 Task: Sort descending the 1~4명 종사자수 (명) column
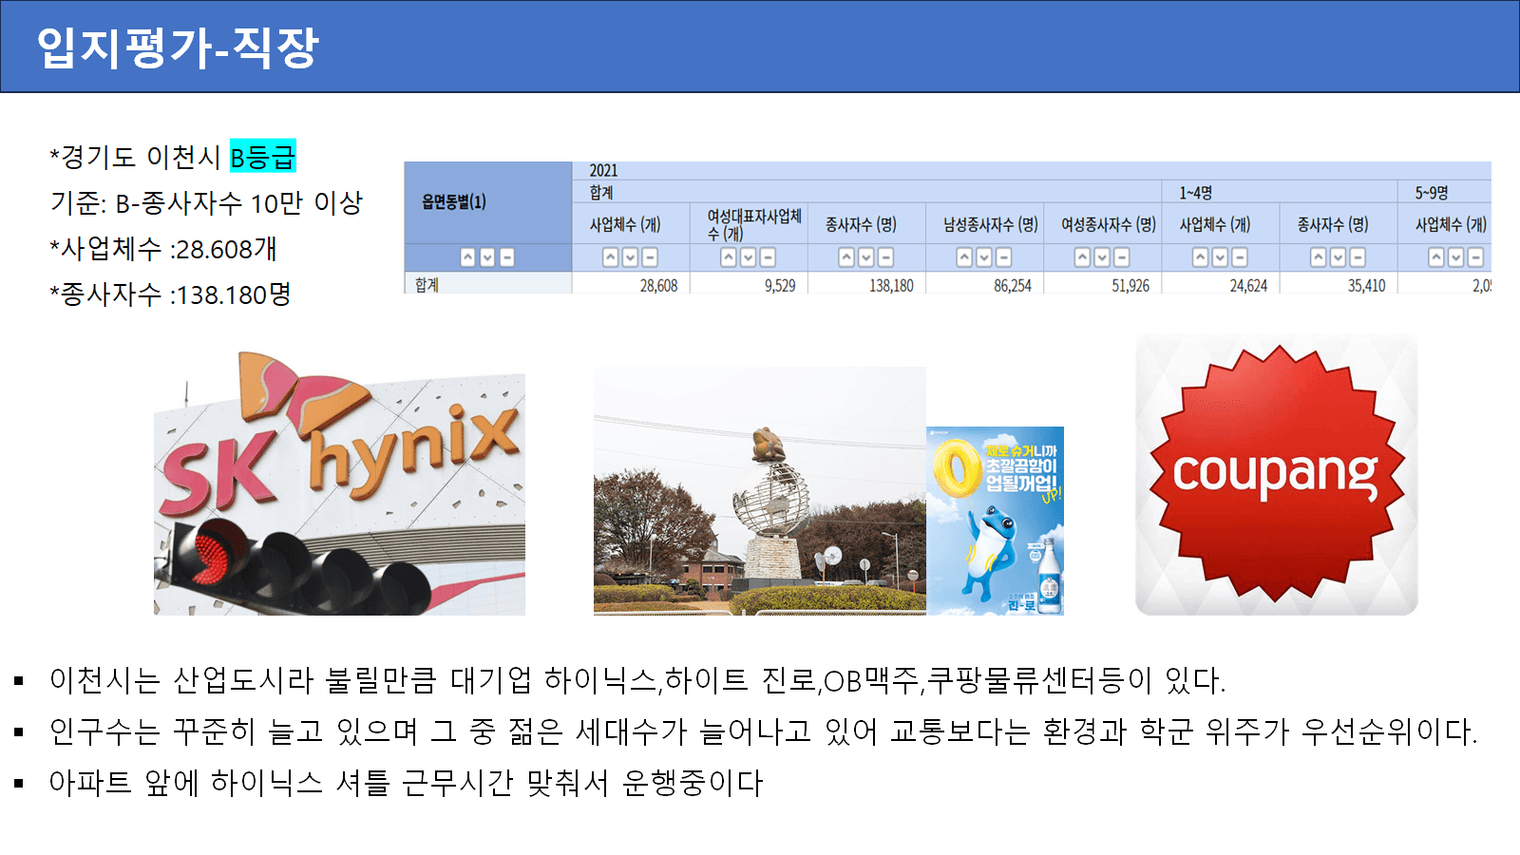(1338, 257)
